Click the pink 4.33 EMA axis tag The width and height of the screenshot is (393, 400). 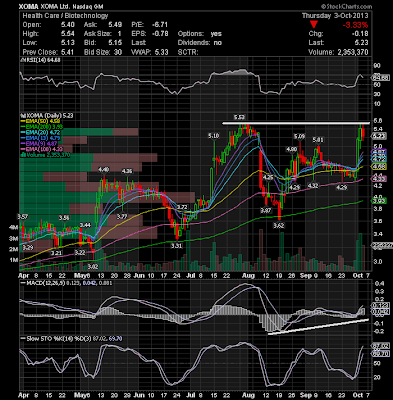pos(379,179)
